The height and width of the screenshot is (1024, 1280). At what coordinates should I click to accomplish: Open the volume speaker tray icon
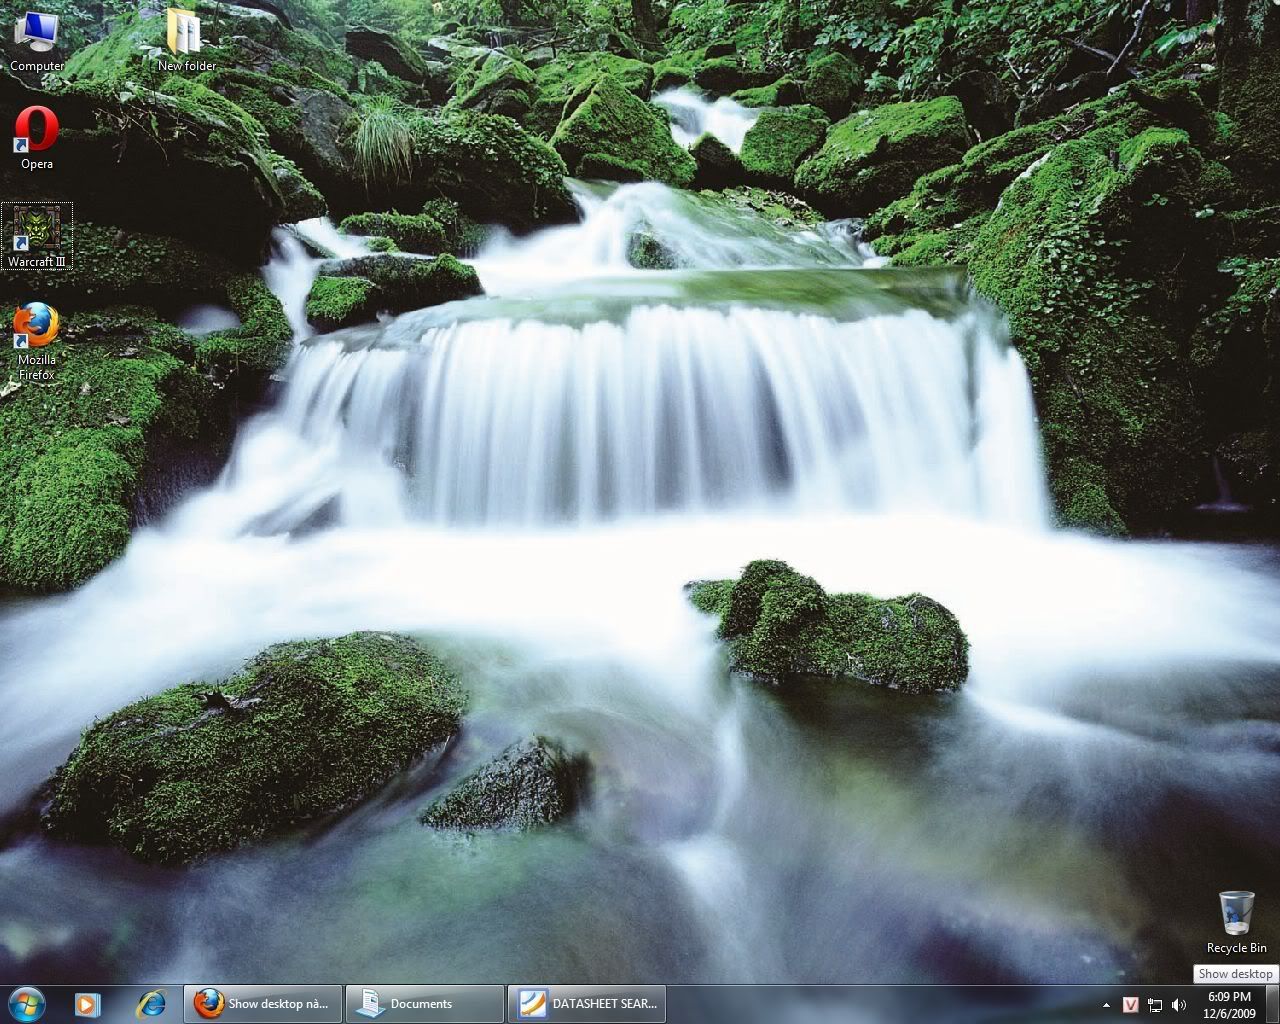1179,1005
